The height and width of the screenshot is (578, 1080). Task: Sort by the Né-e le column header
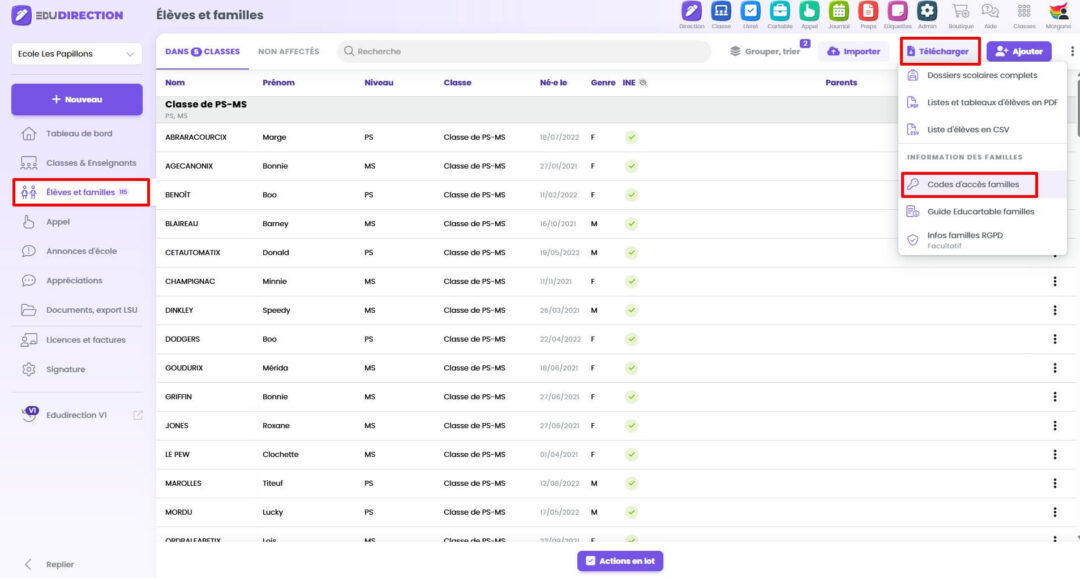553,83
